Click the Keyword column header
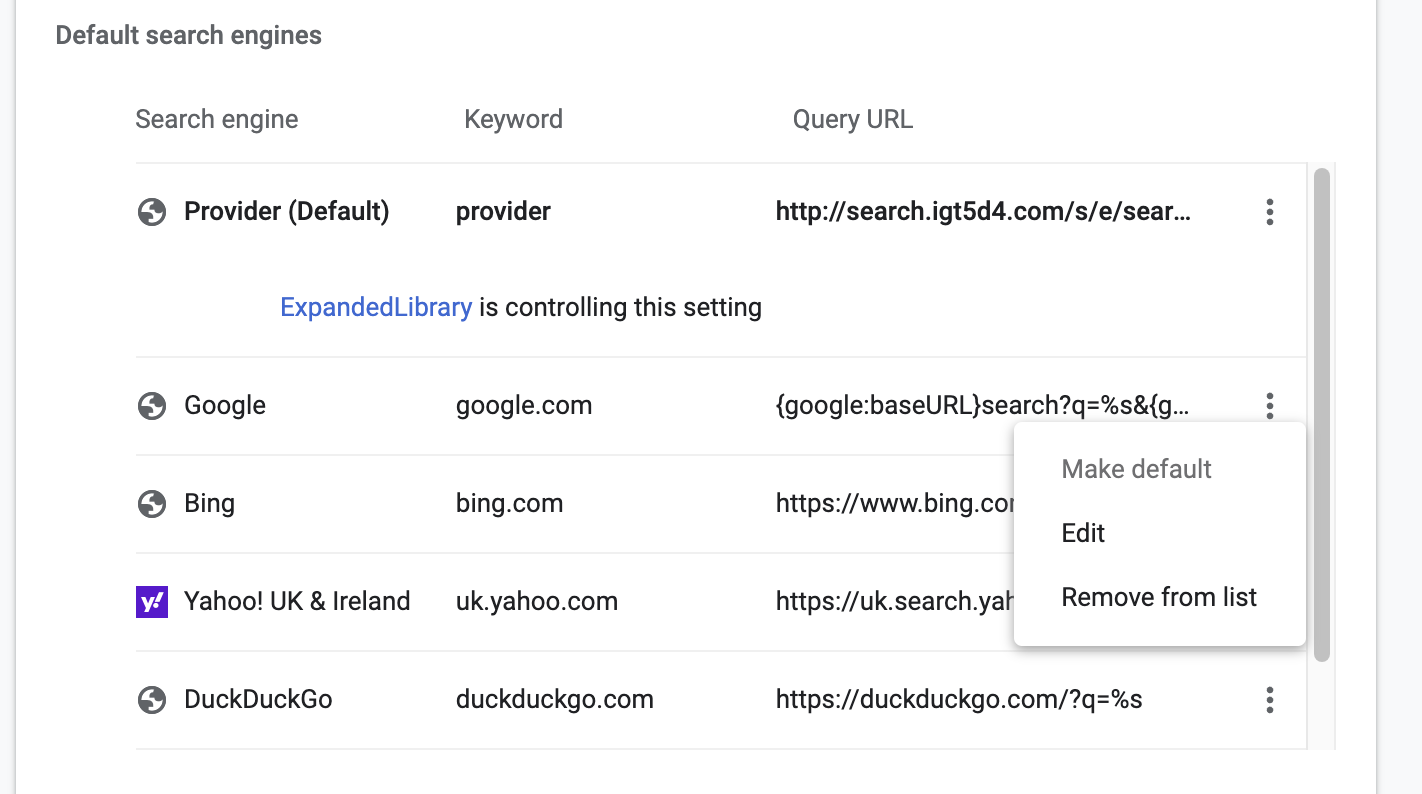The height and width of the screenshot is (794, 1422). [x=513, y=120]
